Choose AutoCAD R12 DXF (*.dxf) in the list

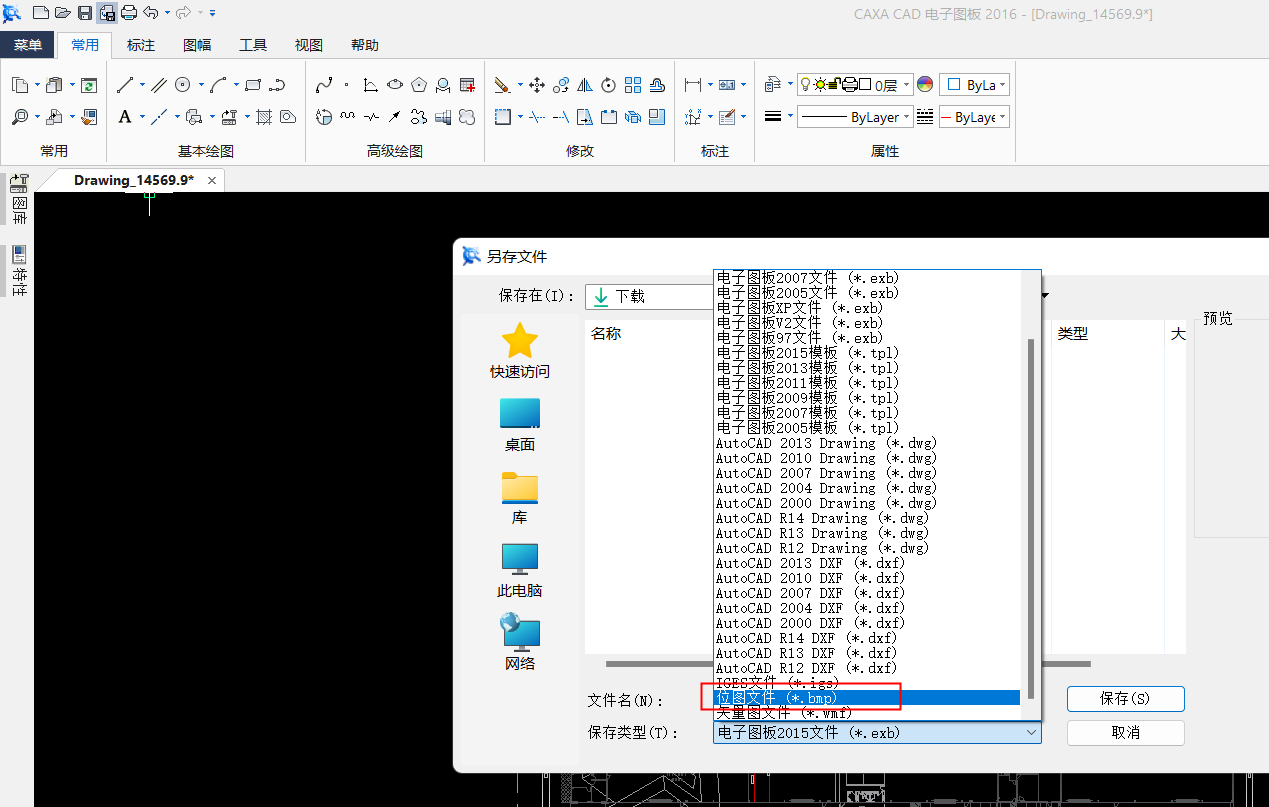pos(868,668)
